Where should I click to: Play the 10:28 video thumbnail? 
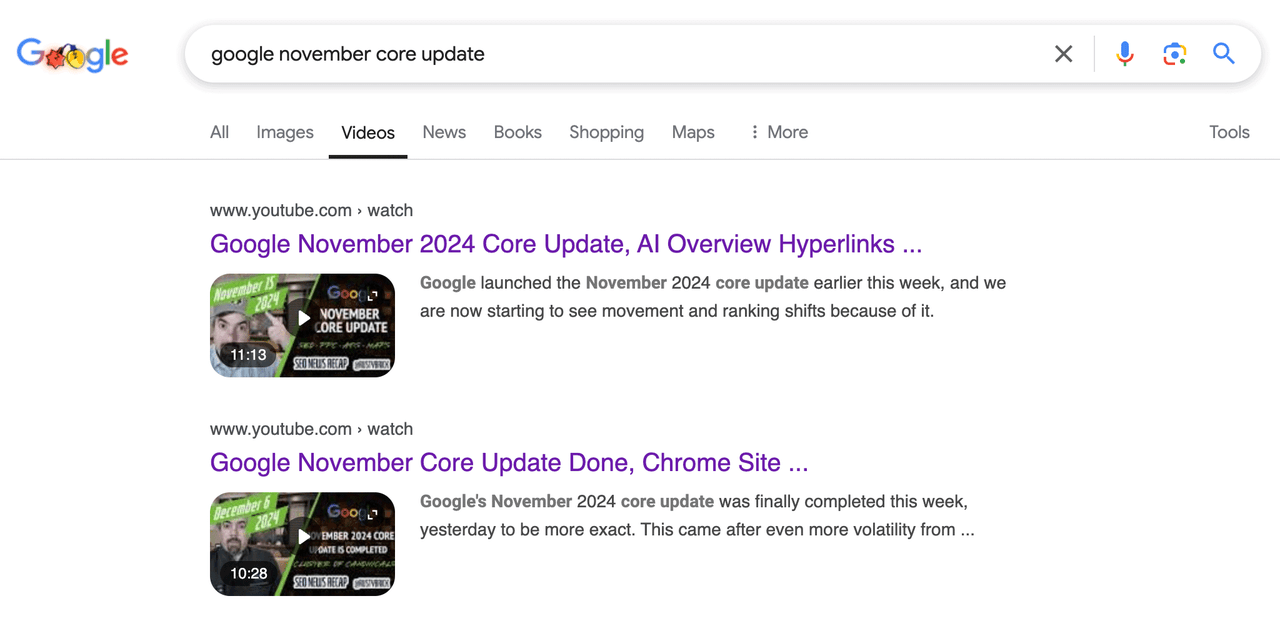point(302,544)
